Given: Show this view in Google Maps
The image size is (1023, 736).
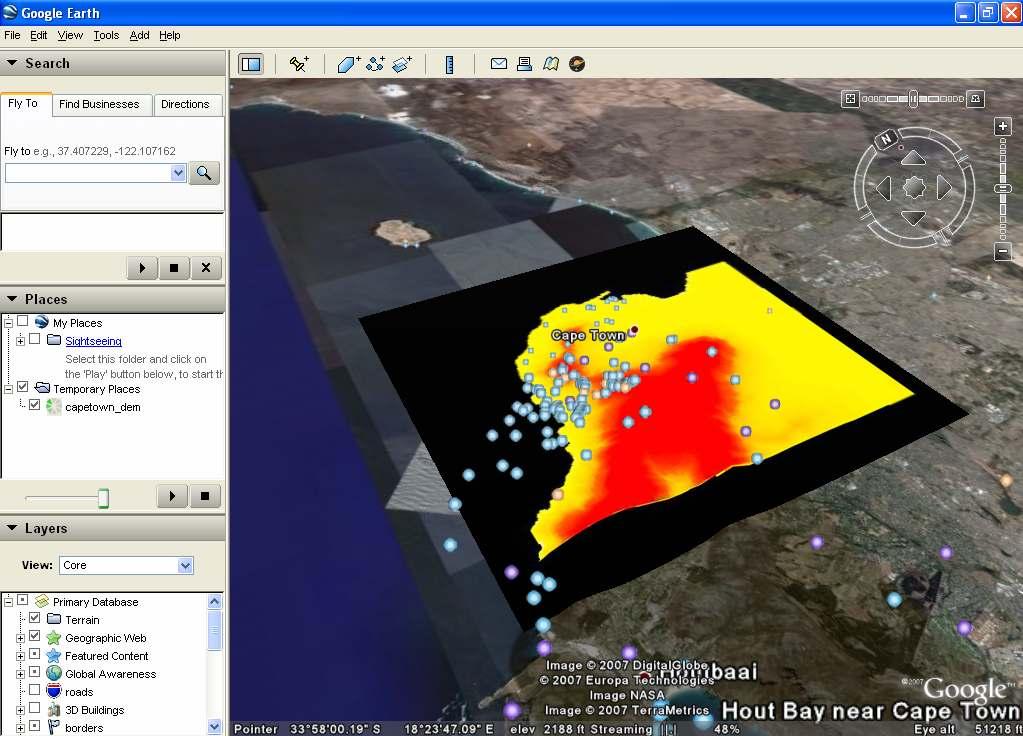Looking at the screenshot, I should coord(551,63).
